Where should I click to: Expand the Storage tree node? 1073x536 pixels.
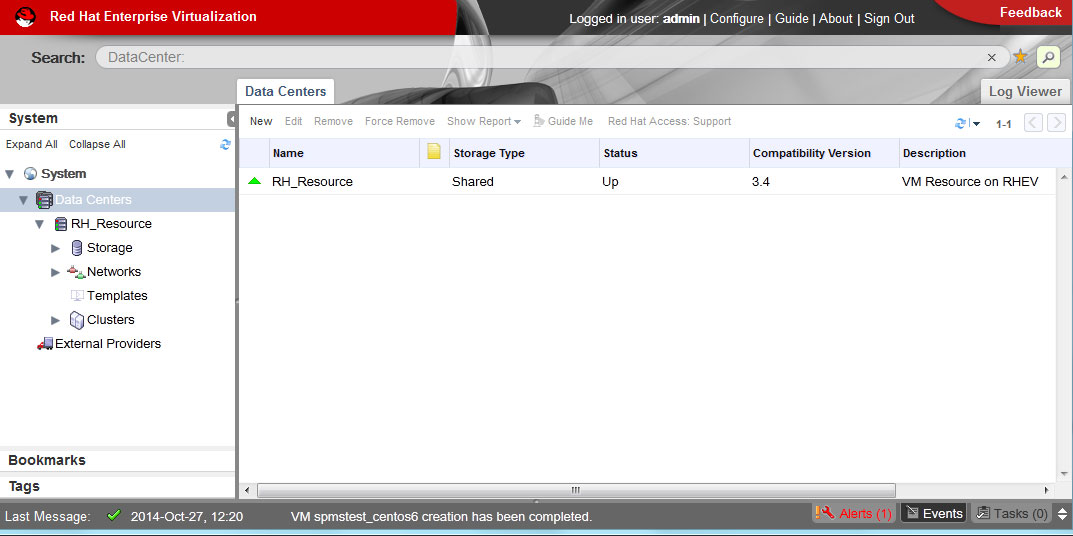tap(56, 248)
